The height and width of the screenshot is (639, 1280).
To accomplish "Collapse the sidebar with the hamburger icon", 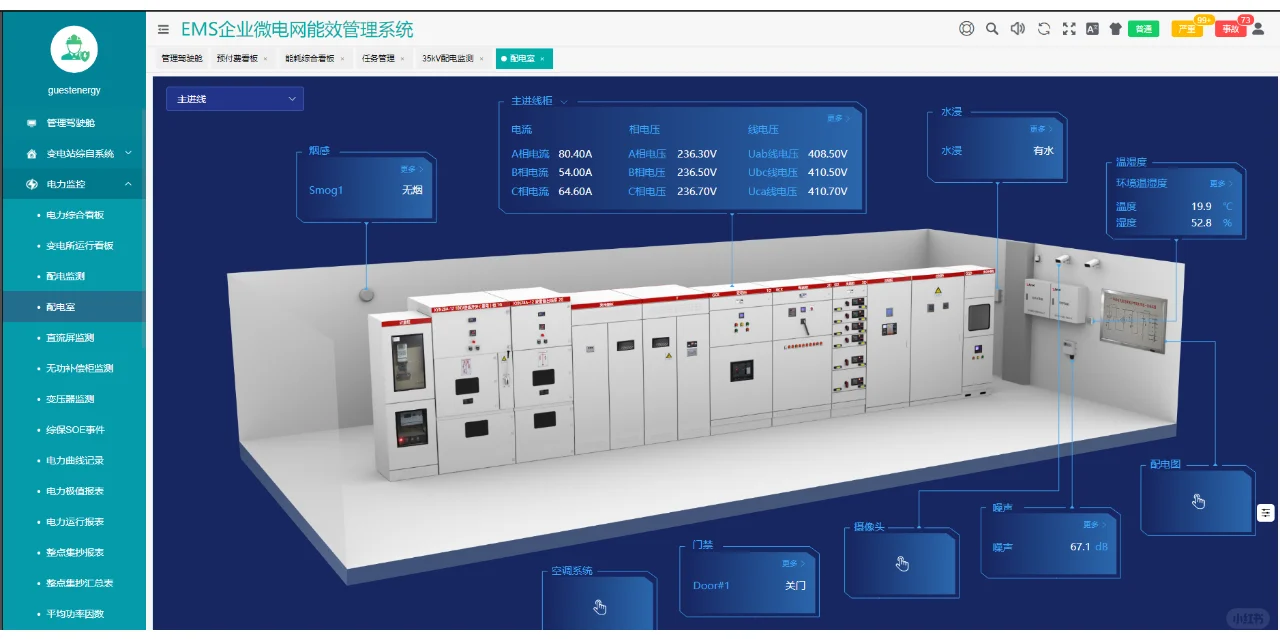I will tap(164, 29).
